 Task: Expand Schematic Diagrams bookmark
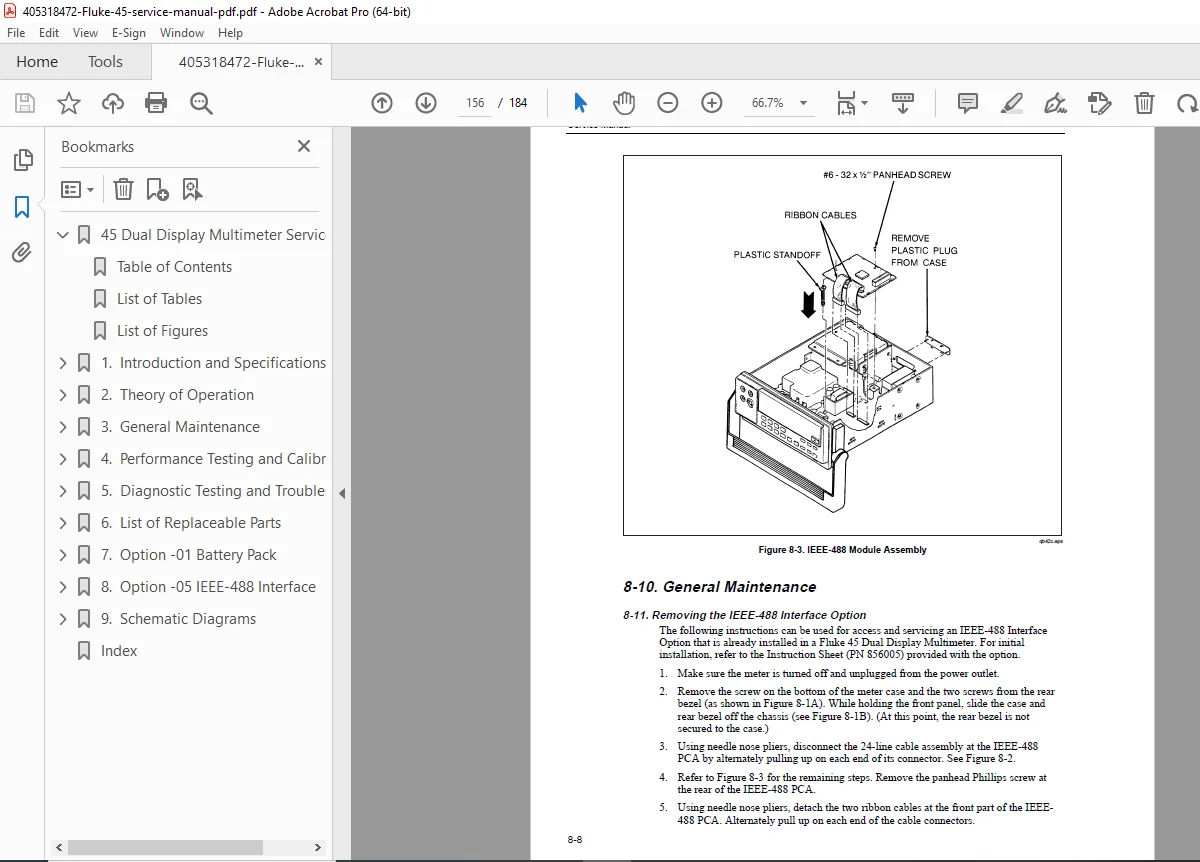(x=63, y=619)
